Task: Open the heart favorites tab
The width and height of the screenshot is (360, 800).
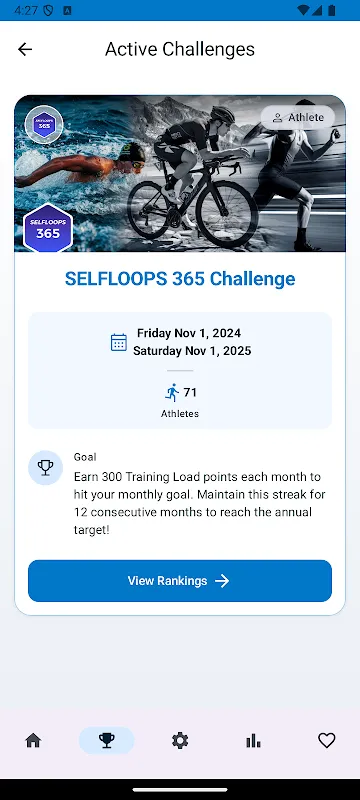Action: (327, 740)
